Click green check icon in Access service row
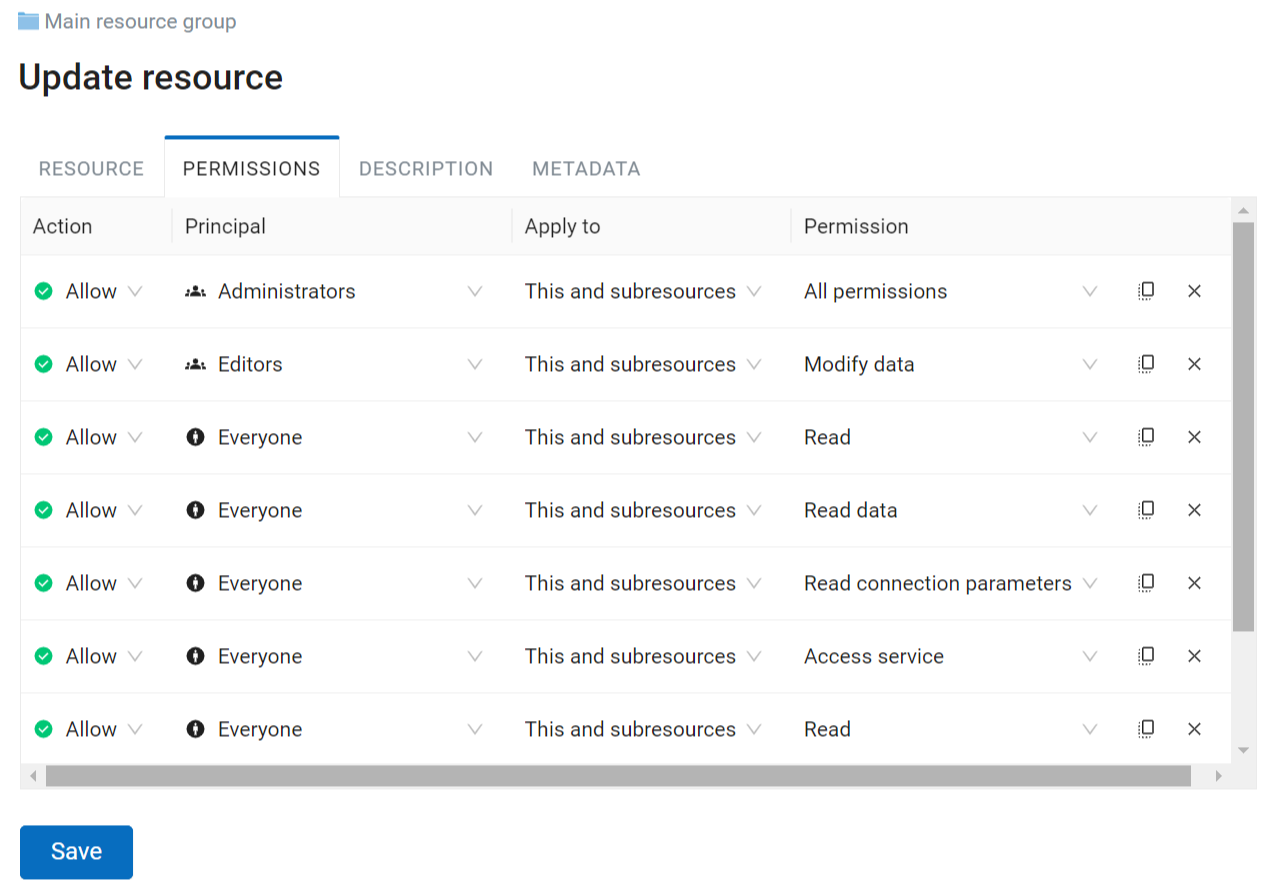Image resolution: width=1272 pixels, height=889 pixels. pos(43,656)
